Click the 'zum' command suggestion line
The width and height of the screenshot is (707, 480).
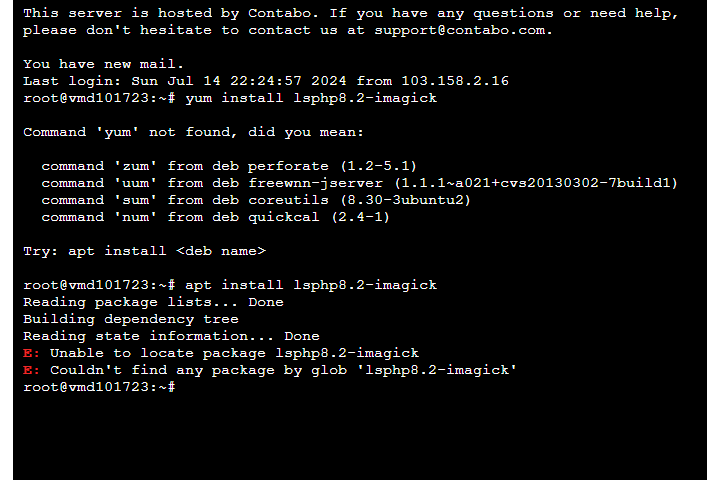click(229, 166)
